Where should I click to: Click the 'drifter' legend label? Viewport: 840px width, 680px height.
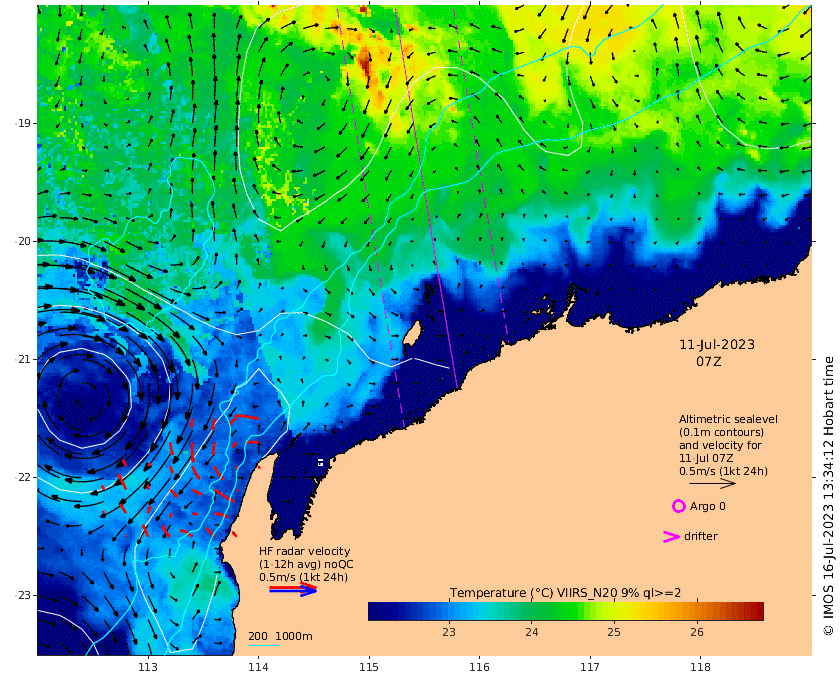click(701, 536)
